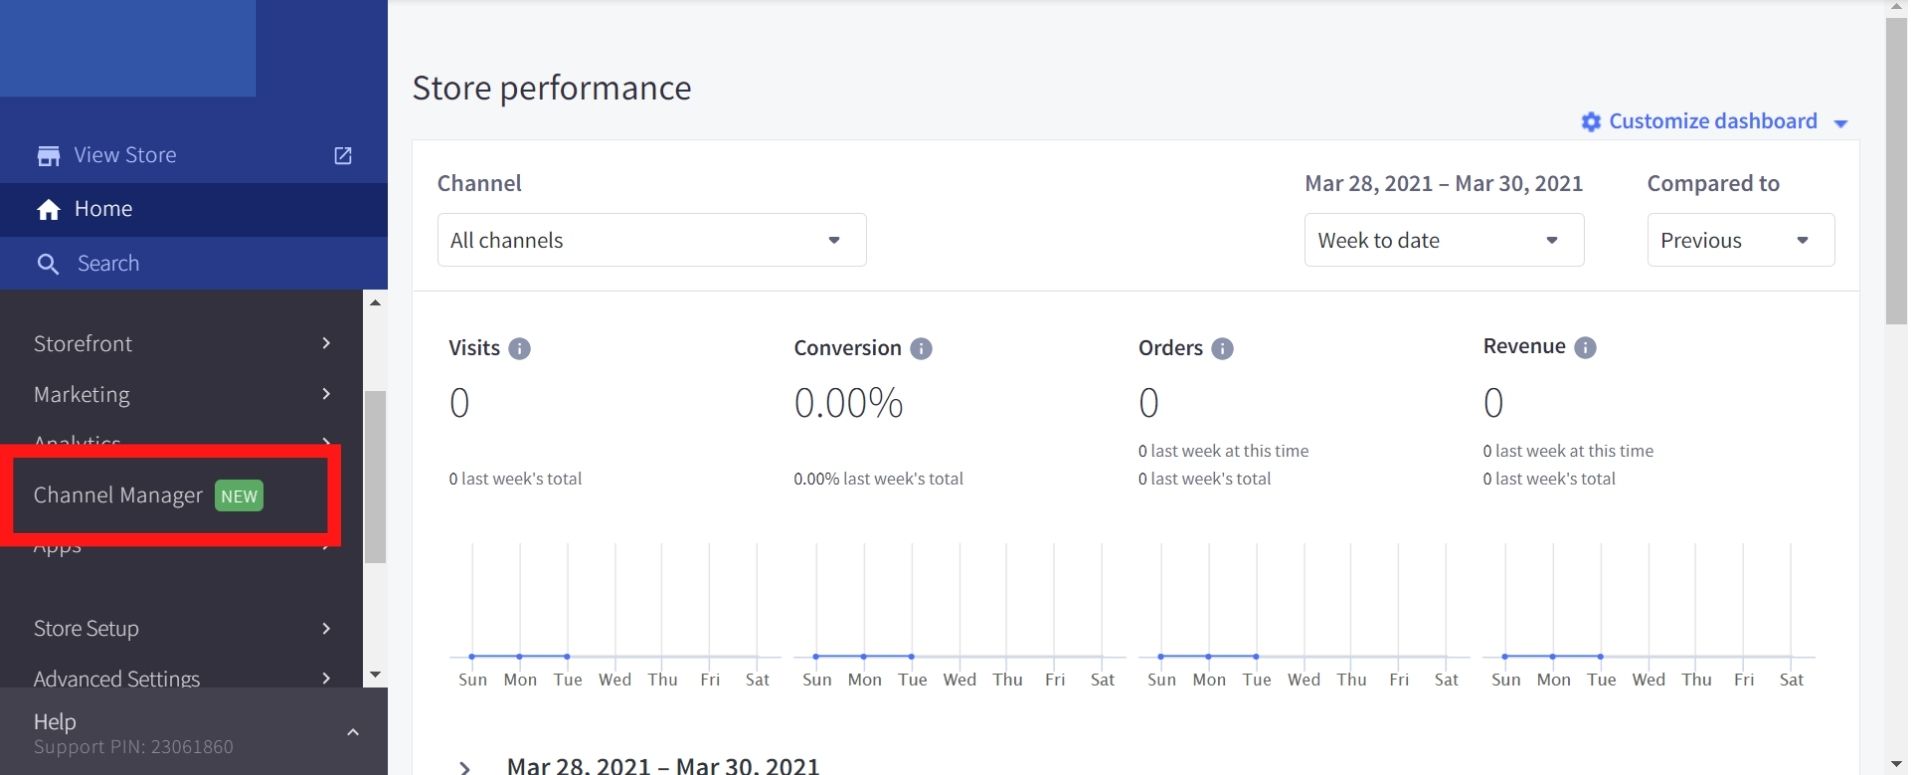Click the Orders info icon
Image resolution: width=1911 pixels, height=775 pixels.
pos(1222,349)
